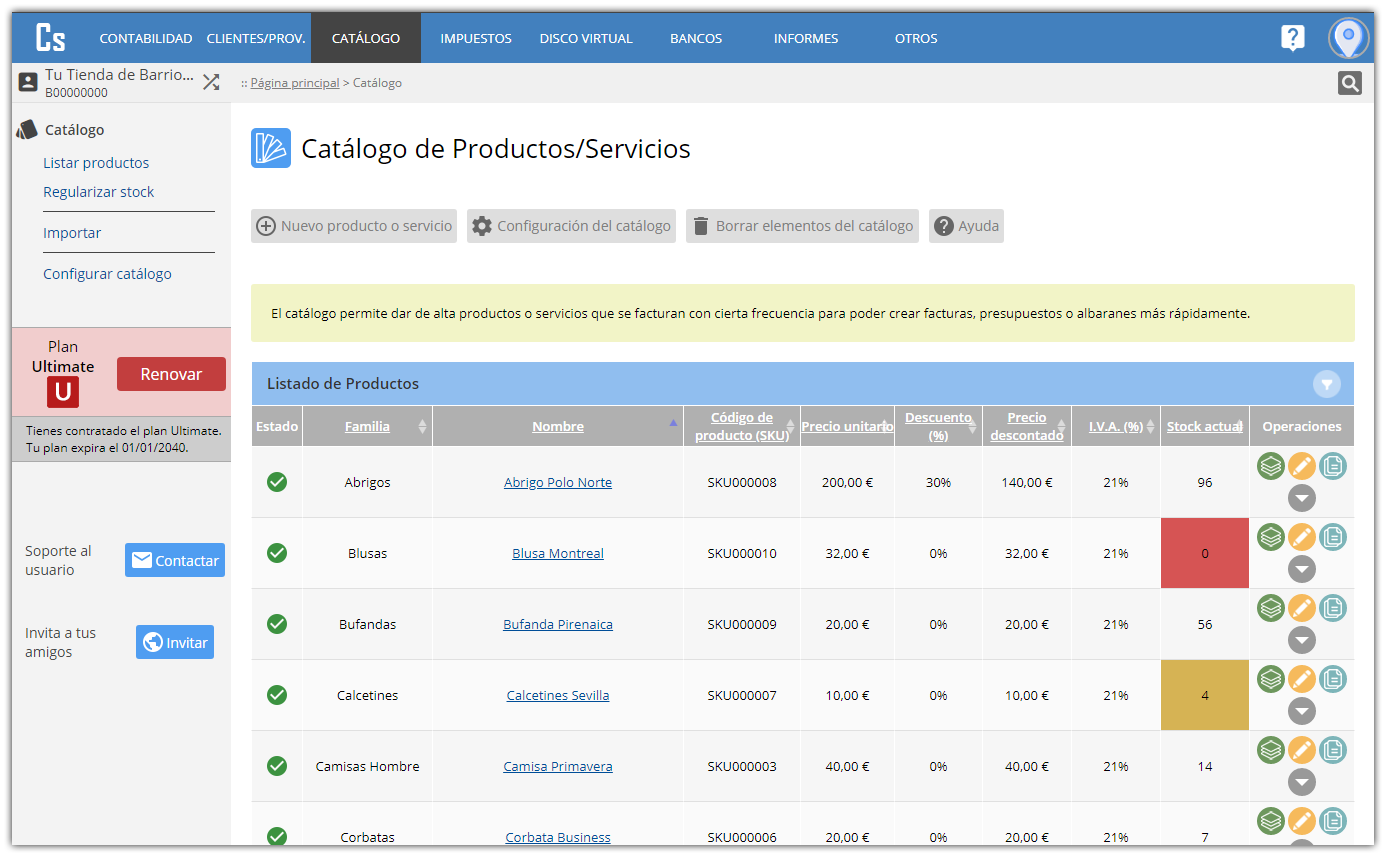1386x857 pixels.
Task: Expand the operations dropdown for Camisa Primavera
Action: 1301,783
